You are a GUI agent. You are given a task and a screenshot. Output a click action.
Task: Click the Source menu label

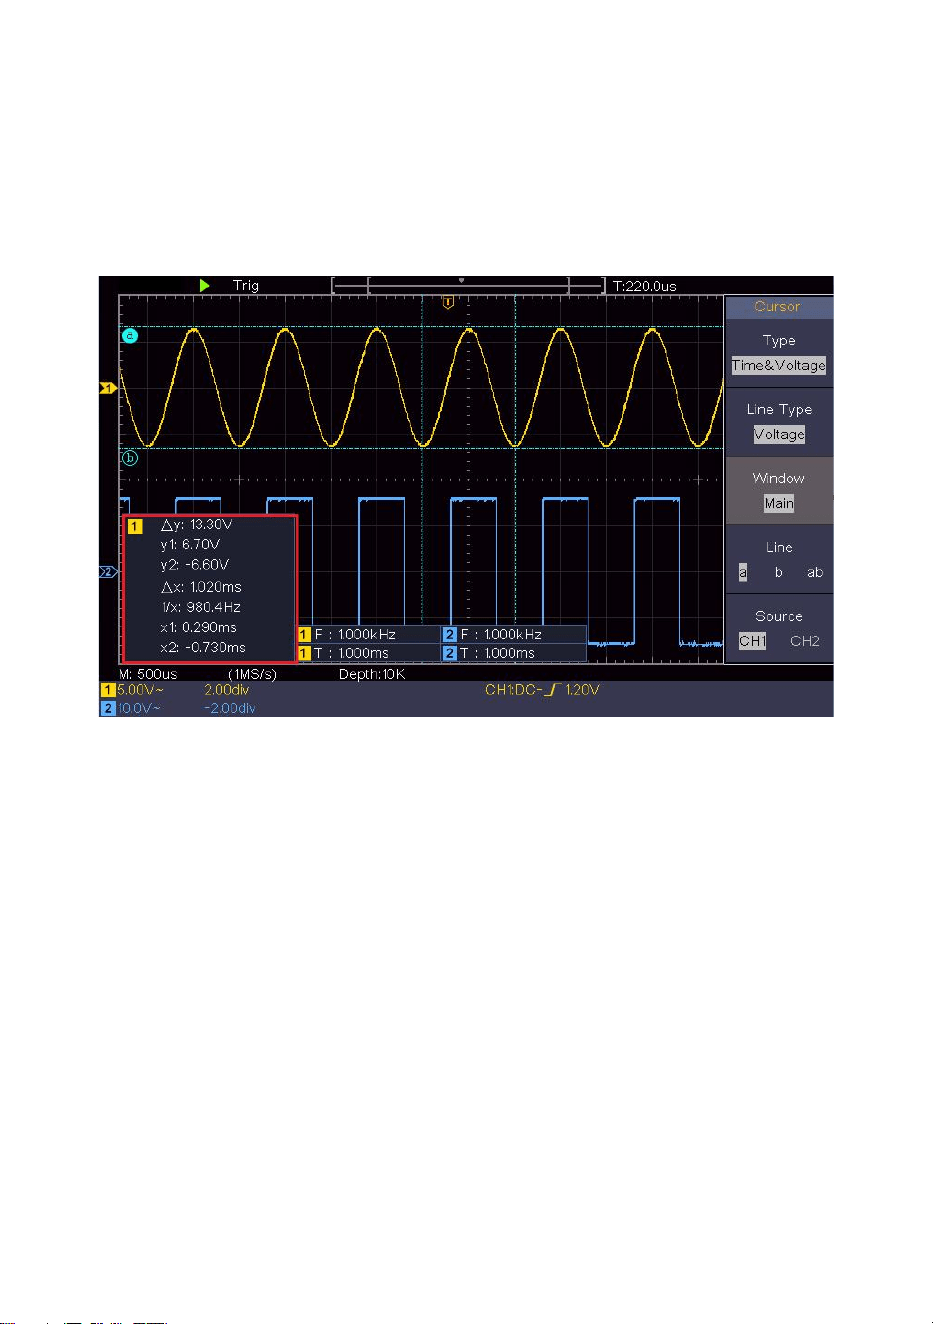(779, 616)
